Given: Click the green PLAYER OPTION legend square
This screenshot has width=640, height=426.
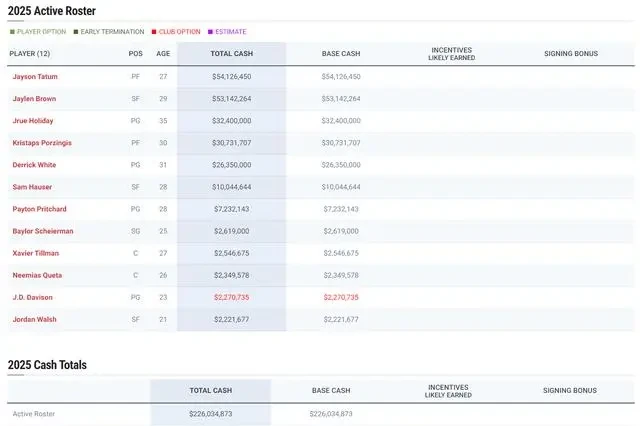Looking at the screenshot, I should point(12,32).
